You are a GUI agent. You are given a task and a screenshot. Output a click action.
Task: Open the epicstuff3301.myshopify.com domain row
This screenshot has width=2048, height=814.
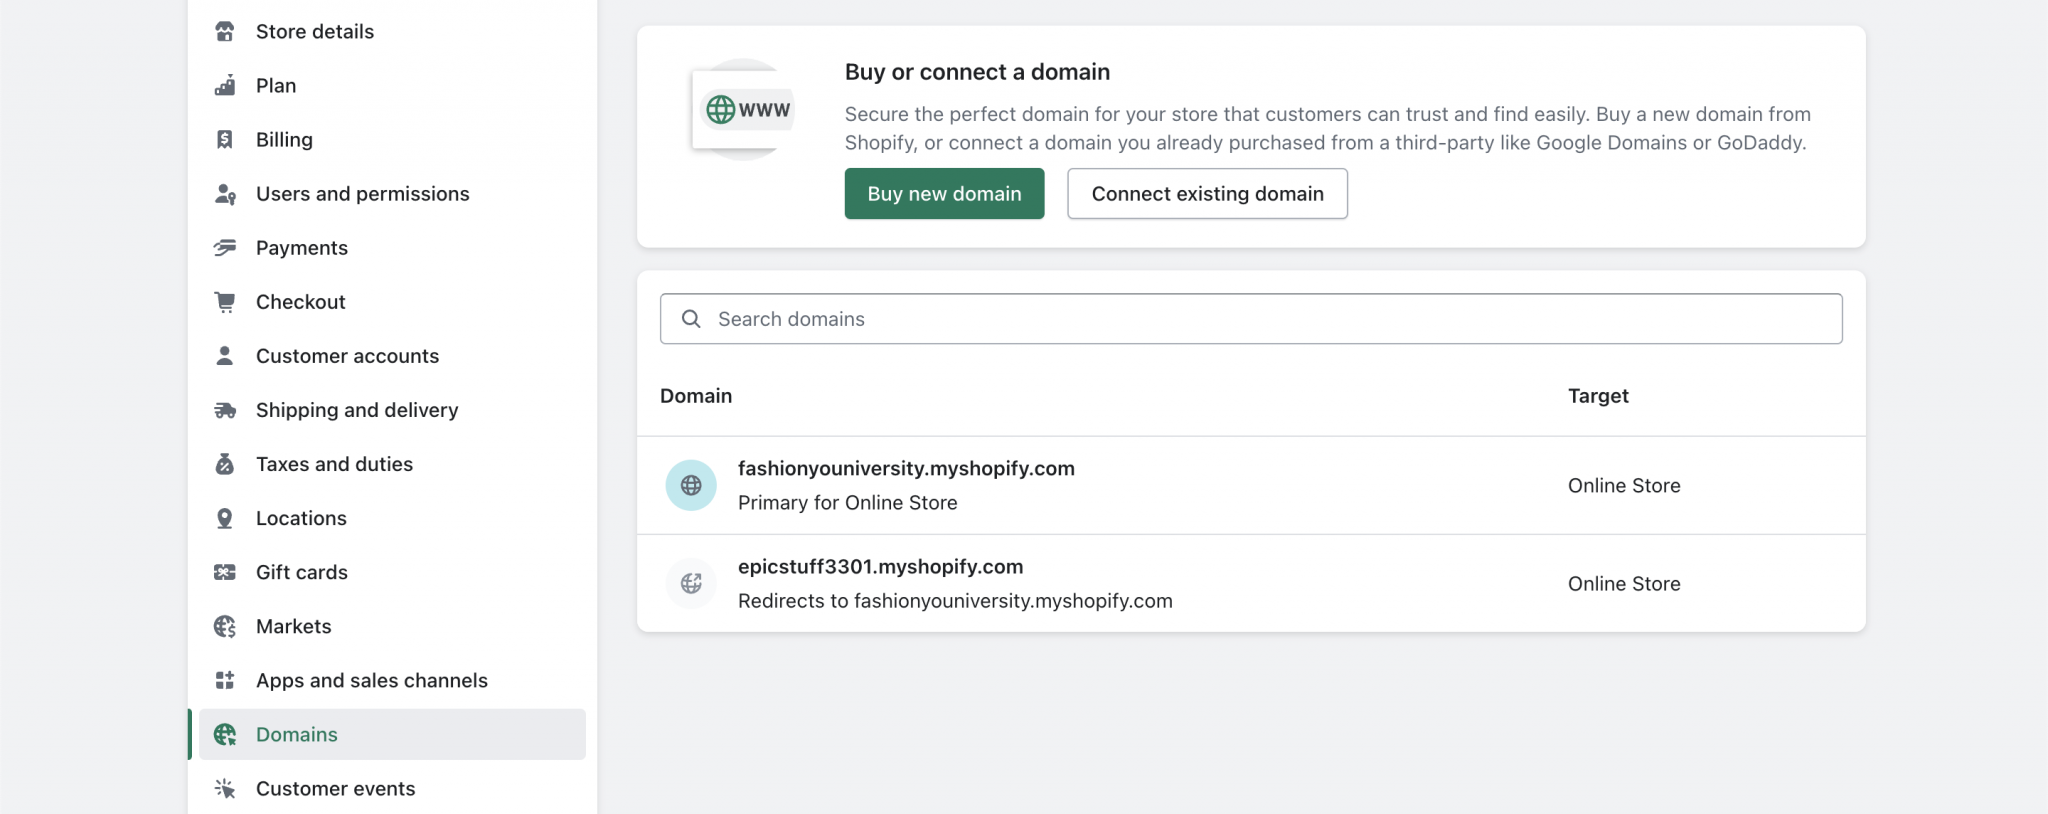880,567
